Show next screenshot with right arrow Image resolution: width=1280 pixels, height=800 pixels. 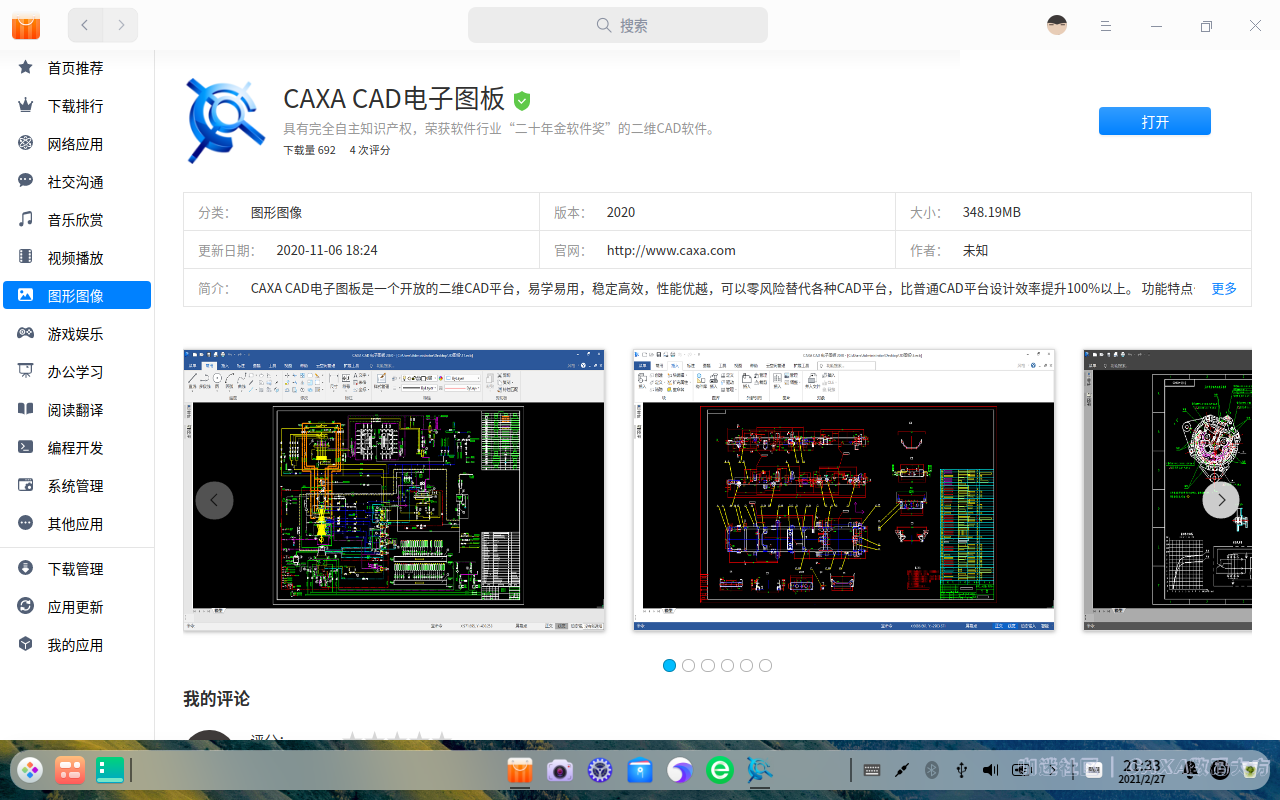tap(1220, 500)
